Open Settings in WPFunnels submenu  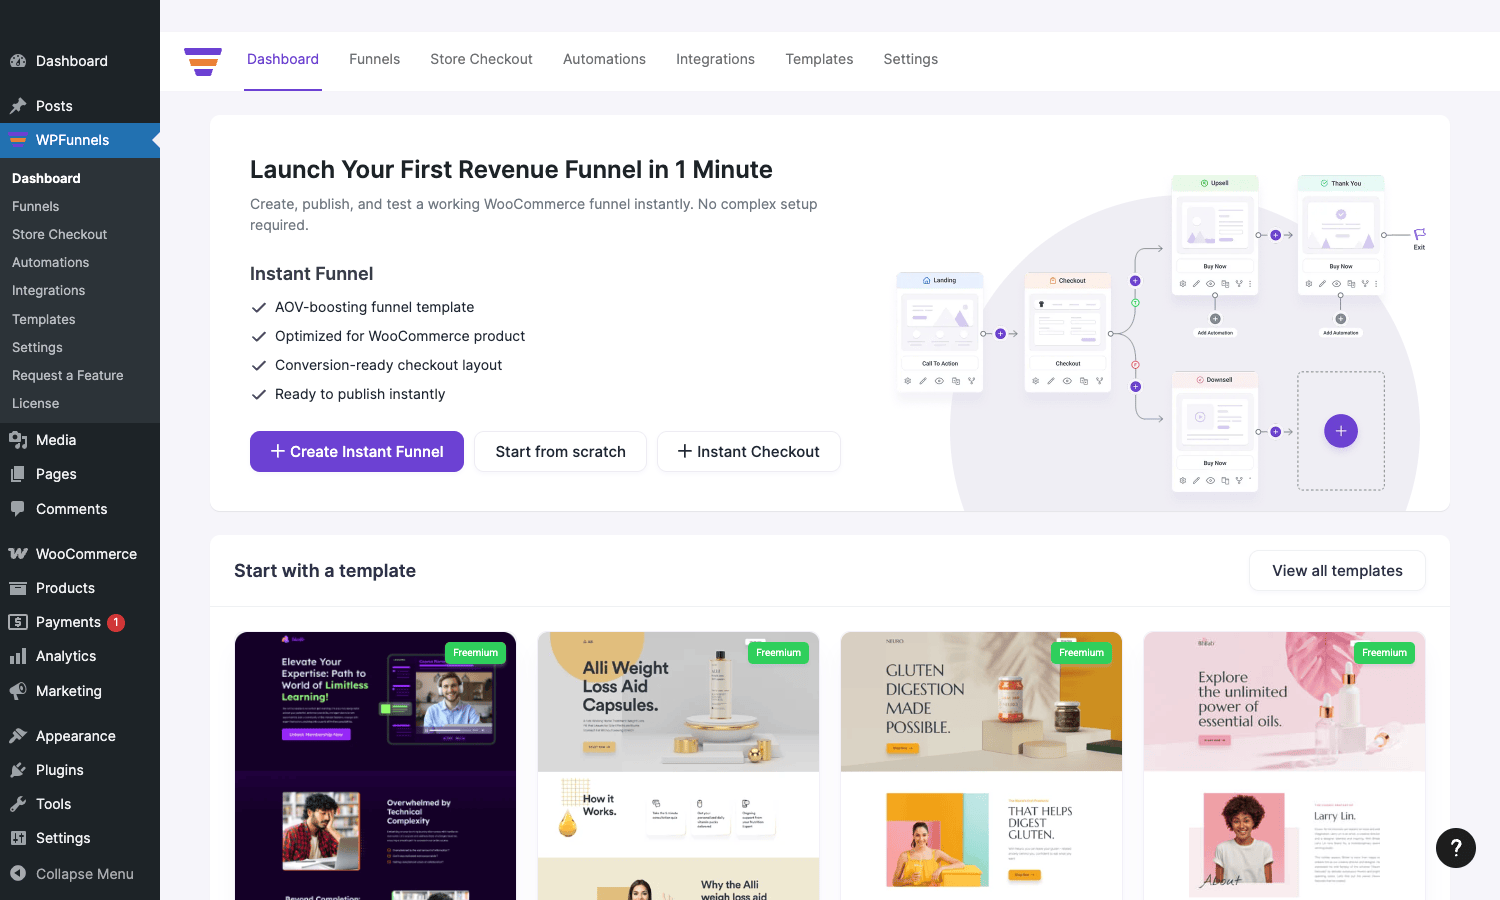pos(37,347)
